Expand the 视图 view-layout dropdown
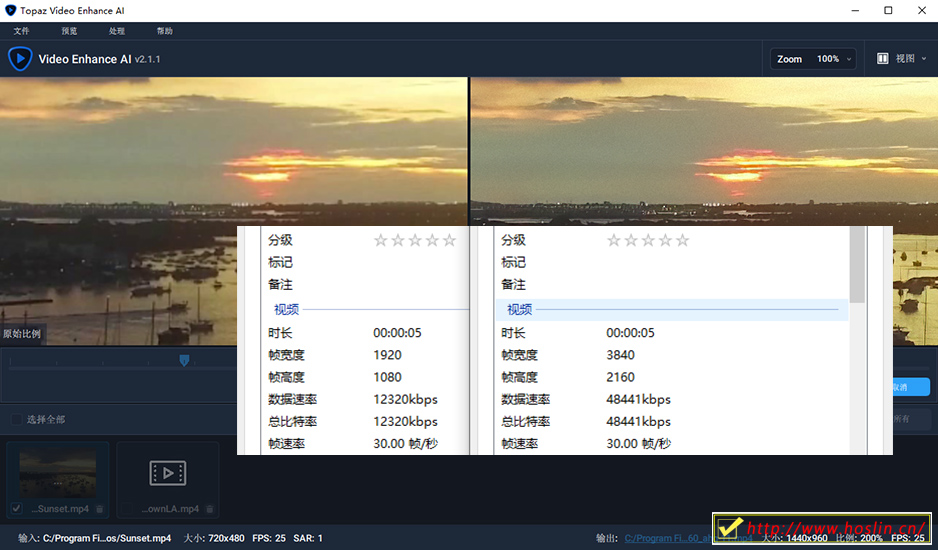 point(902,59)
